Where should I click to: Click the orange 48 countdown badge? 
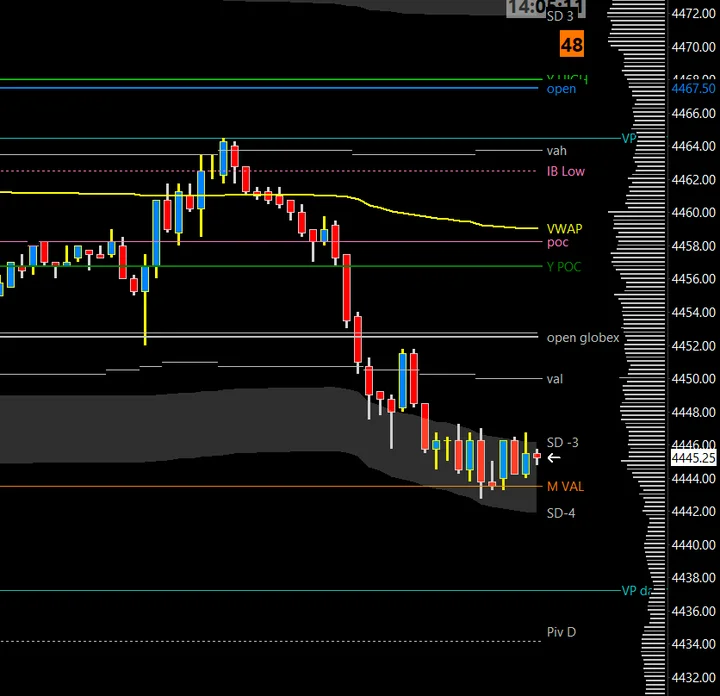click(x=572, y=44)
